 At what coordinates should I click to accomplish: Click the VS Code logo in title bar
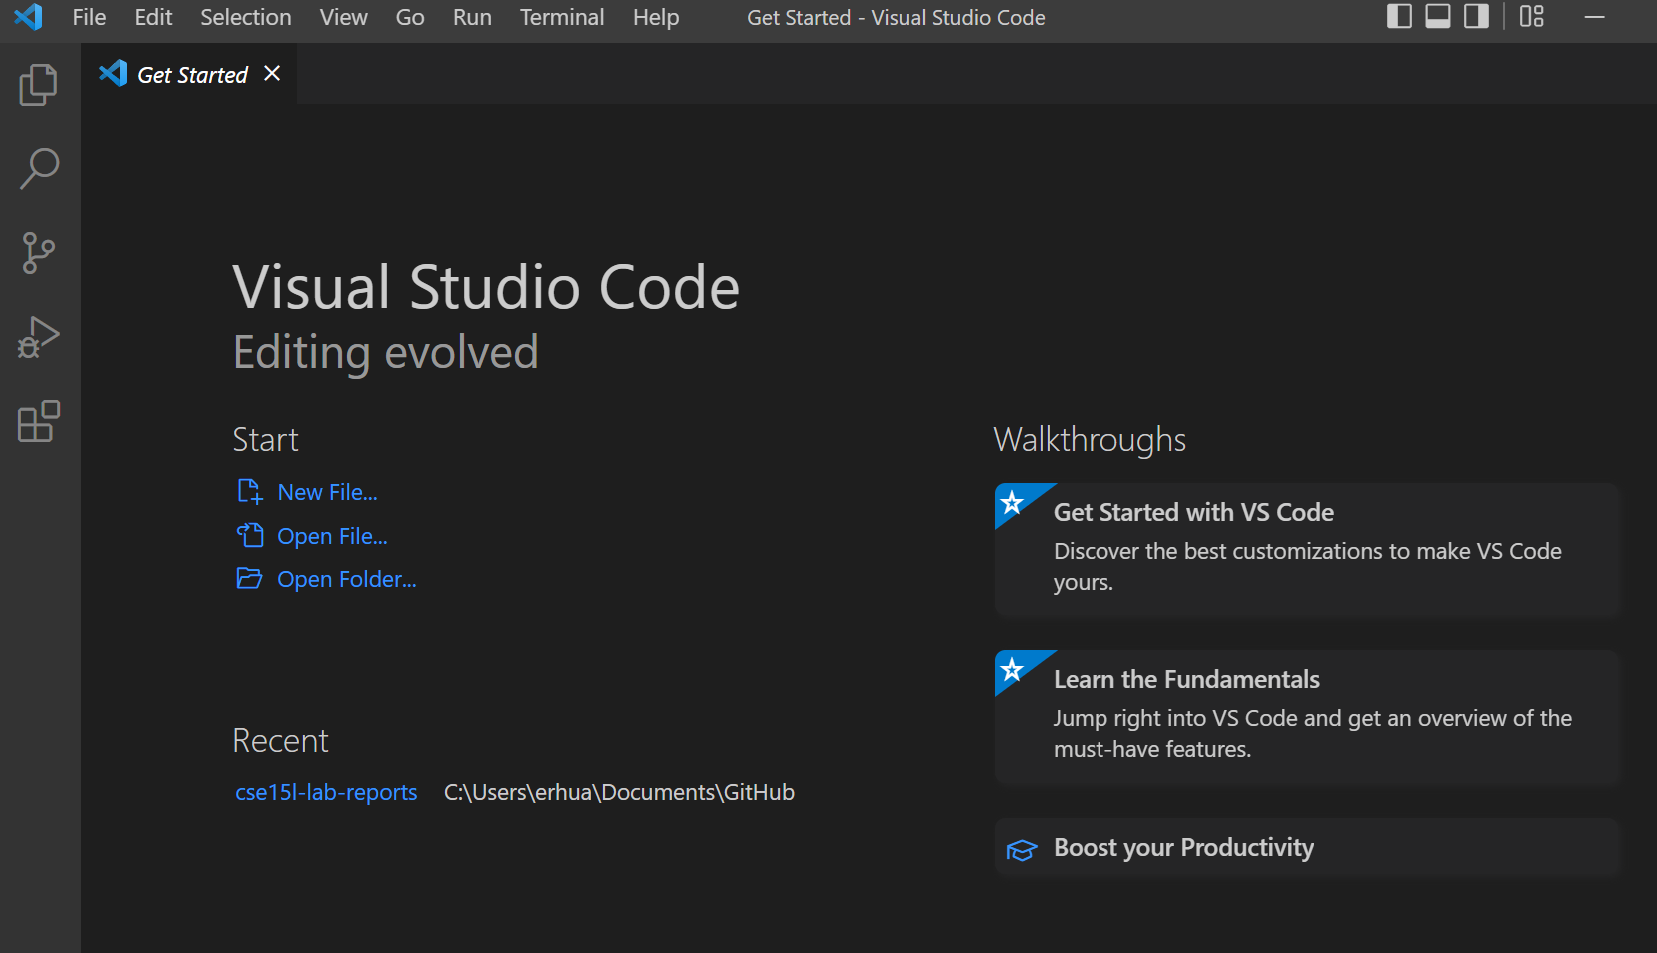[x=29, y=17]
